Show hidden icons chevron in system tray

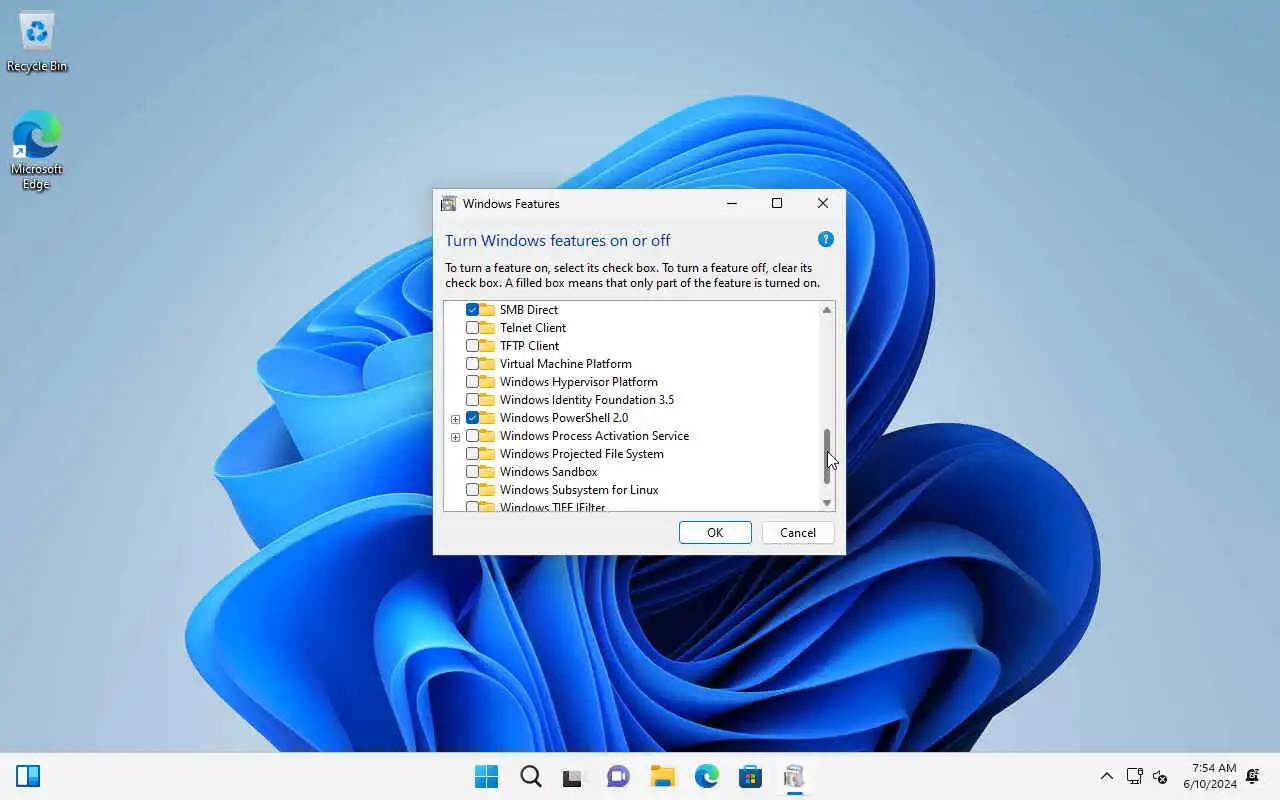coord(1106,776)
